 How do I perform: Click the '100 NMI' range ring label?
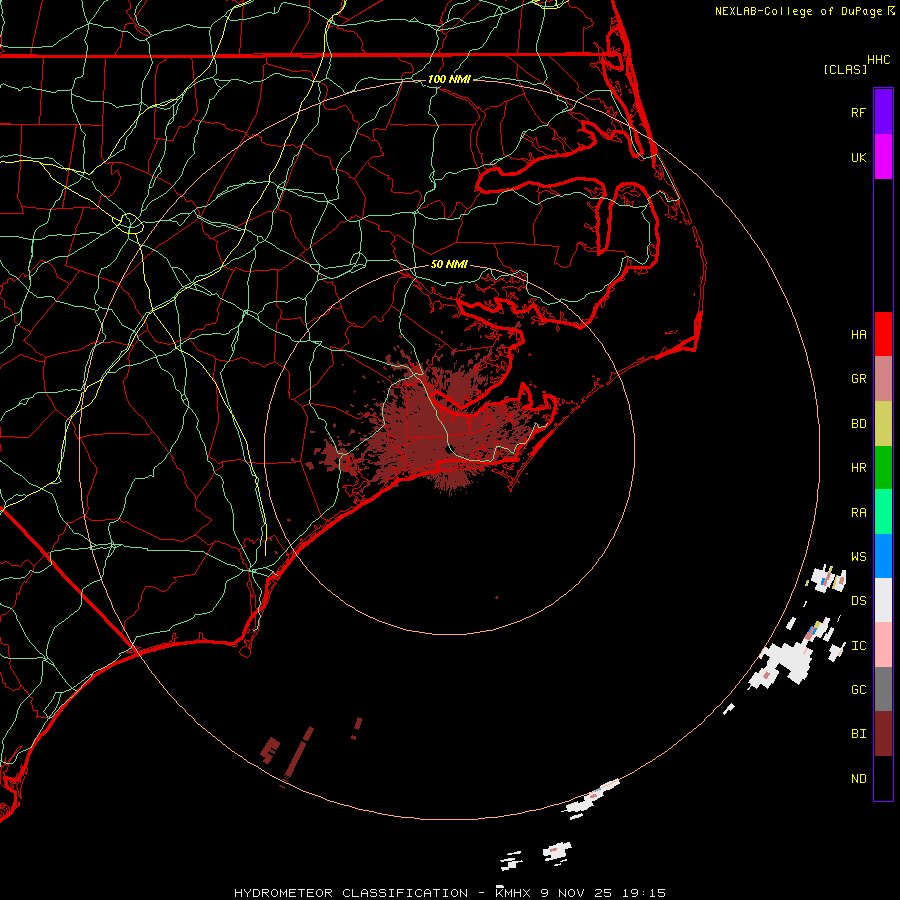(x=449, y=79)
